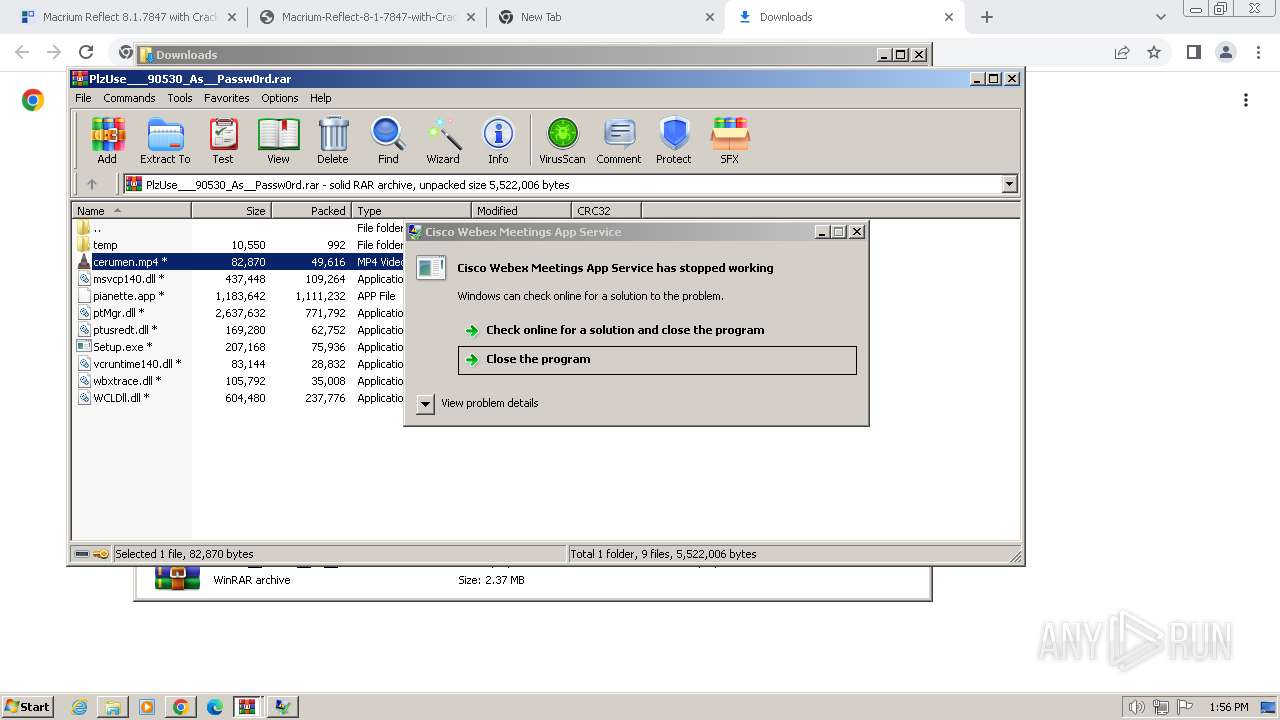
Task: Reload the Chrome page
Action: point(86,52)
